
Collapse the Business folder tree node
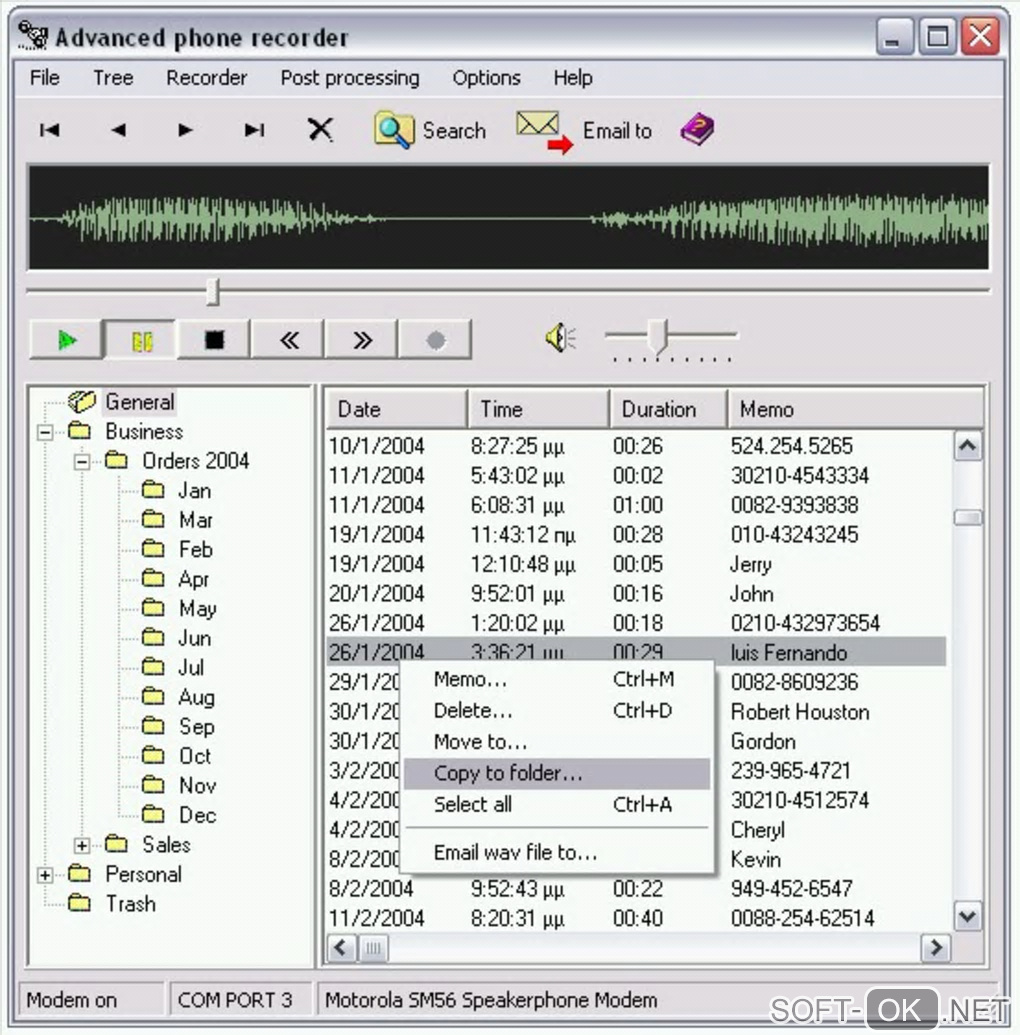[x=45, y=432]
